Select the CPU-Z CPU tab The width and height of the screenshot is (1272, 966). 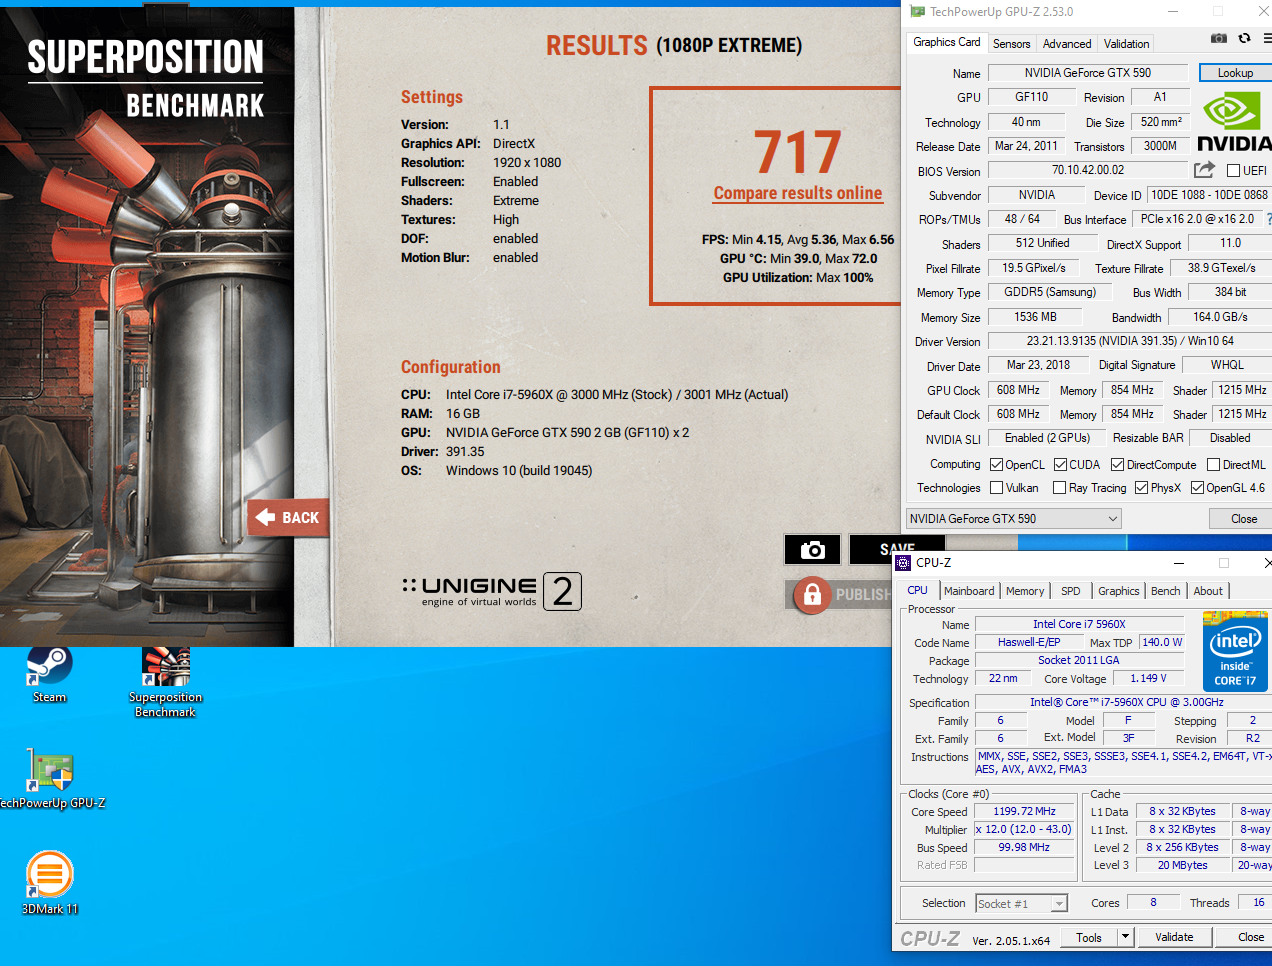pos(917,590)
